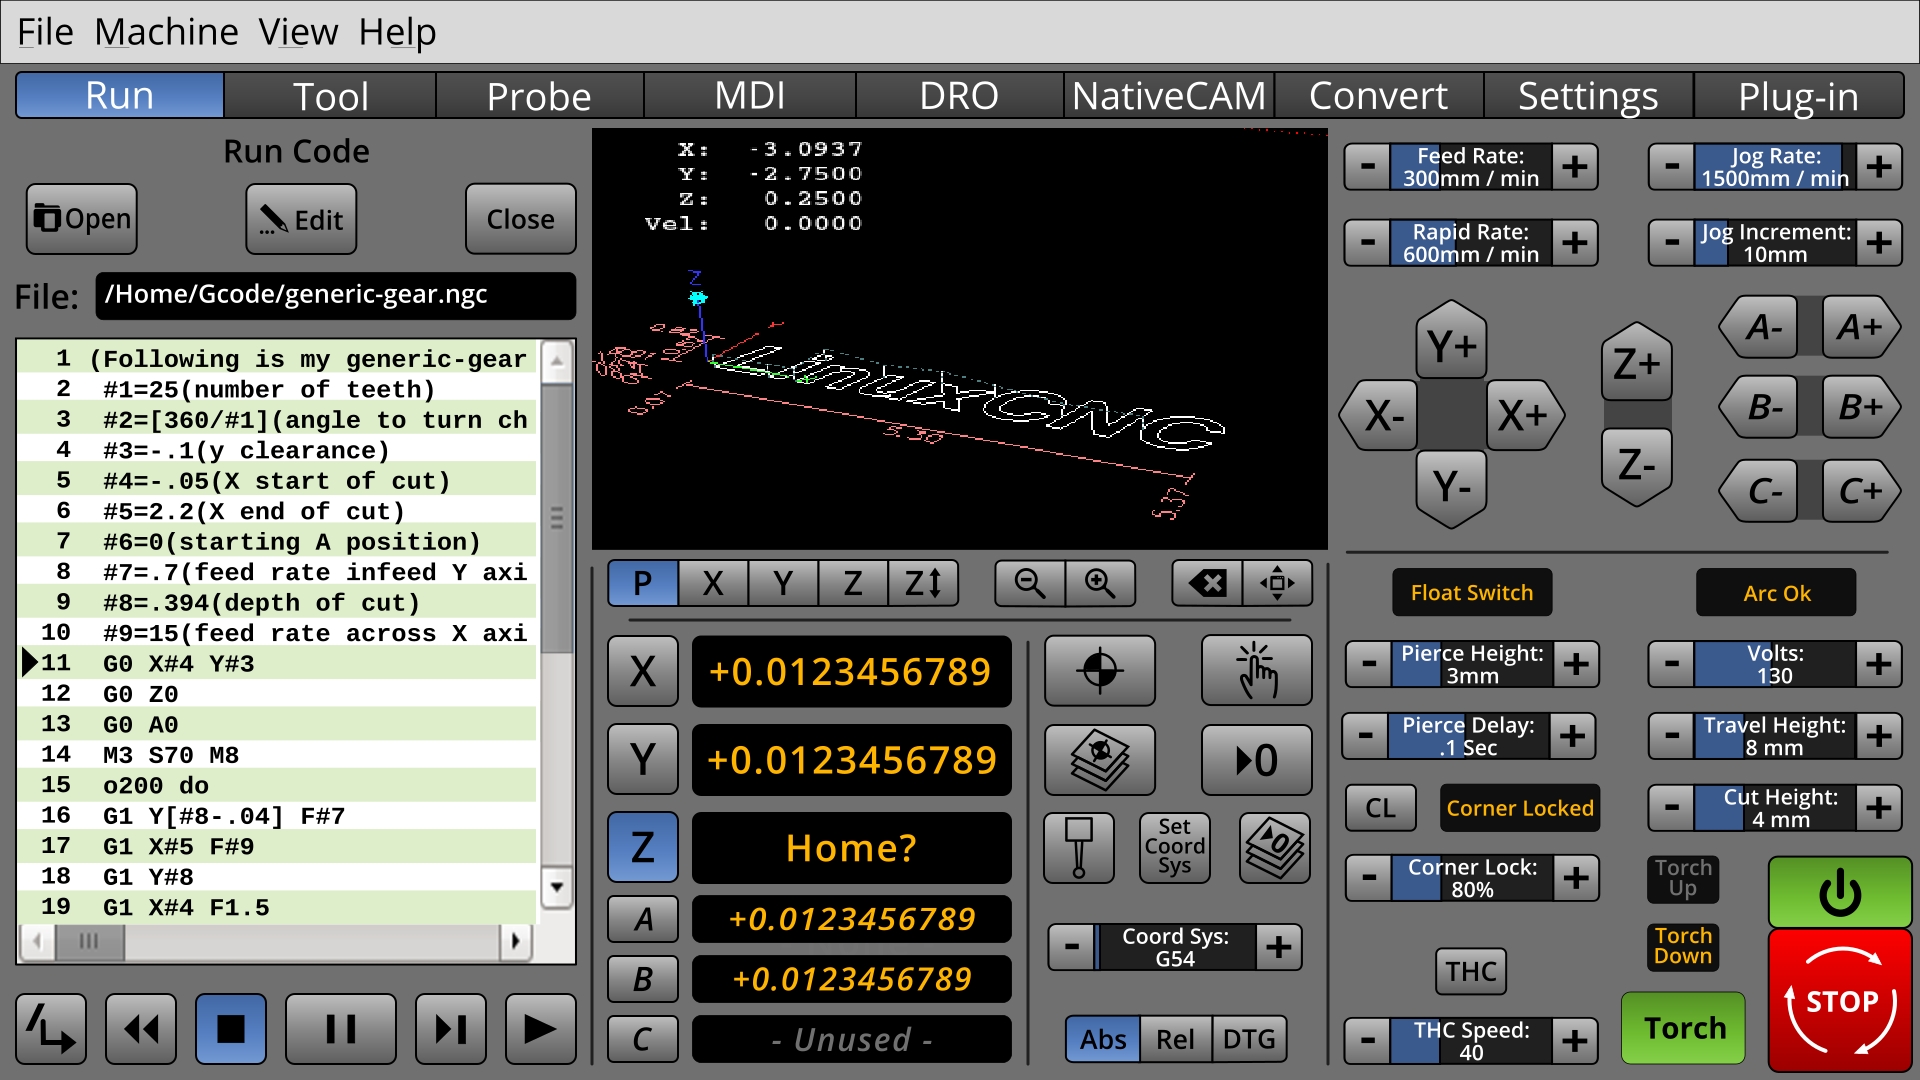Increase the Volts setting

1879,664
